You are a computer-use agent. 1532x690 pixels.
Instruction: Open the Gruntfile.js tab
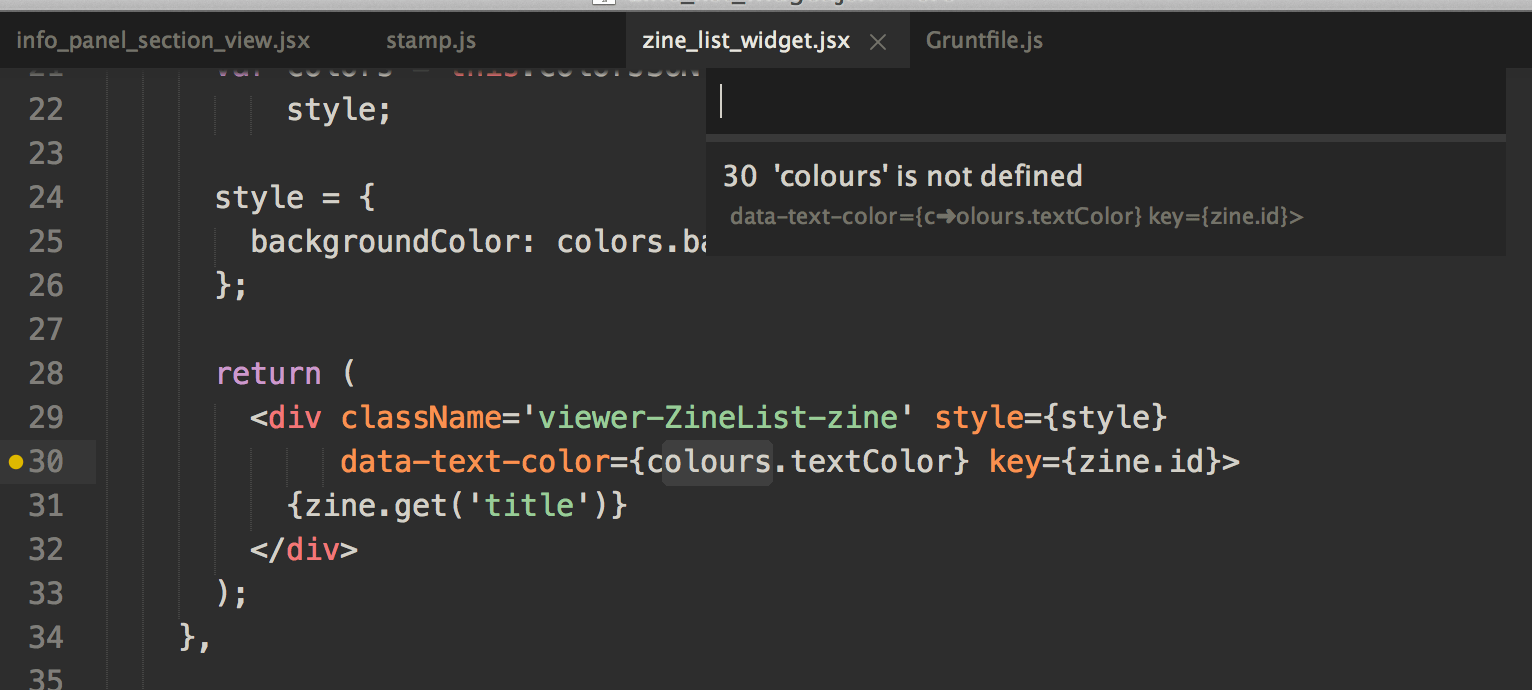point(984,41)
